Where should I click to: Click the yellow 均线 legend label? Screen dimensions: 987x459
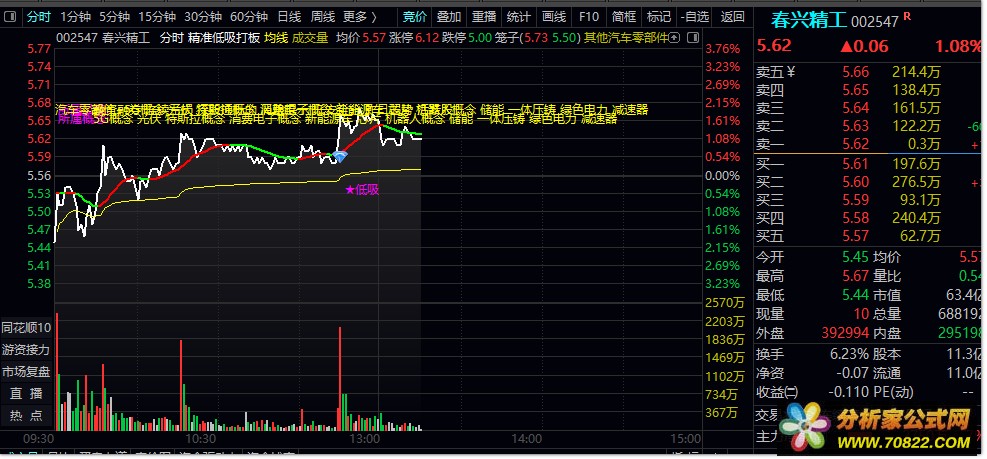(x=276, y=38)
